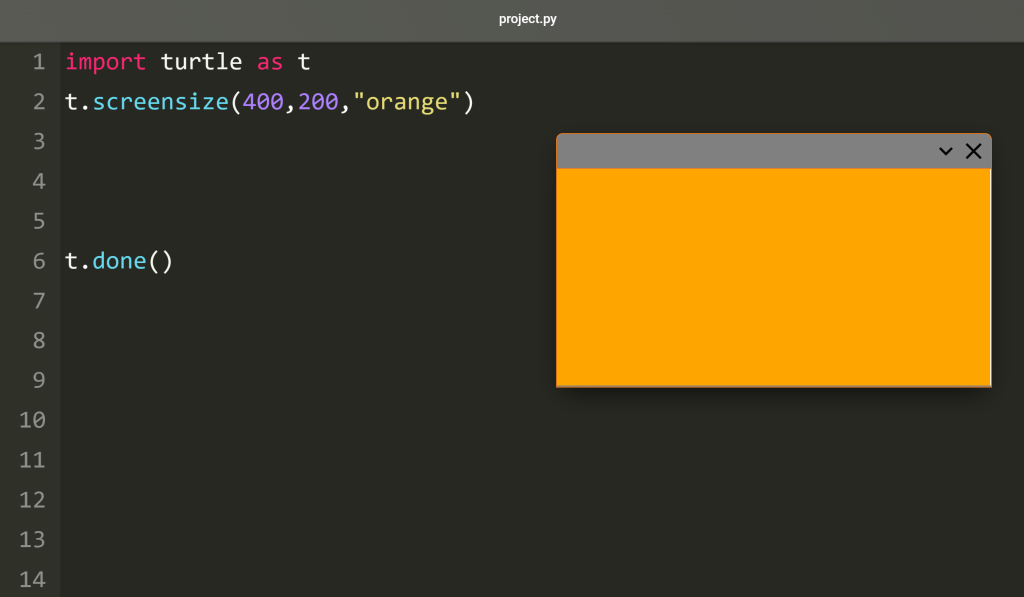The image size is (1024, 597).
Task: Click the word turtle on line 1
Action: (x=201, y=61)
